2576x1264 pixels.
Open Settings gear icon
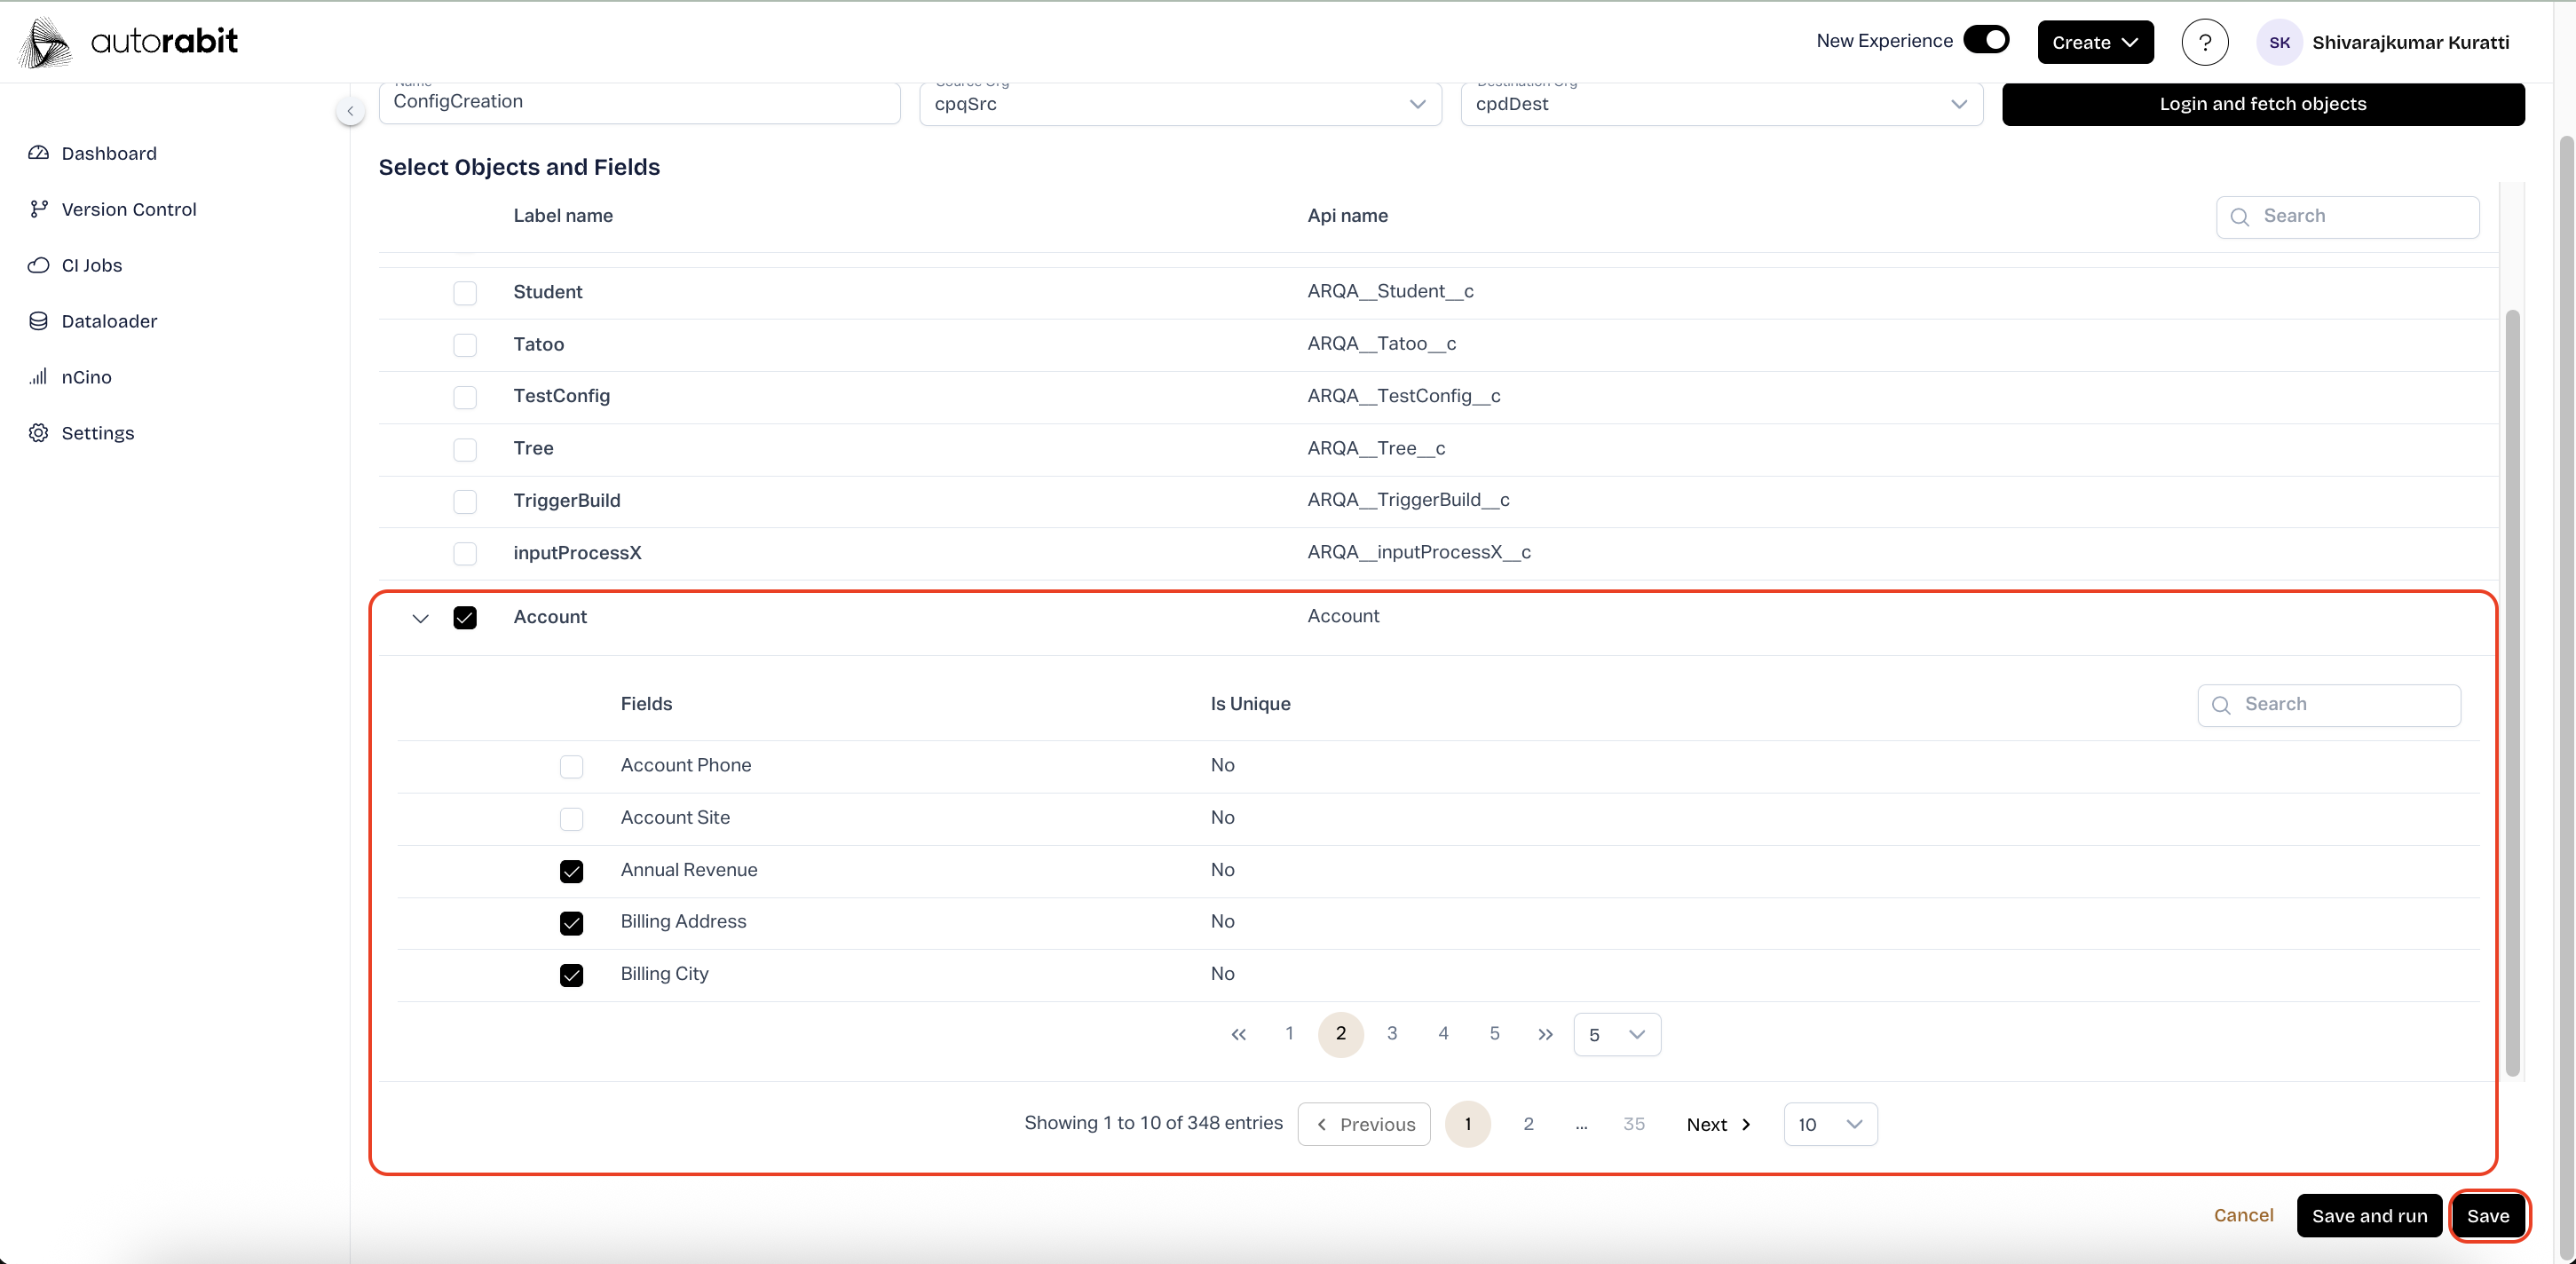click(38, 433)
